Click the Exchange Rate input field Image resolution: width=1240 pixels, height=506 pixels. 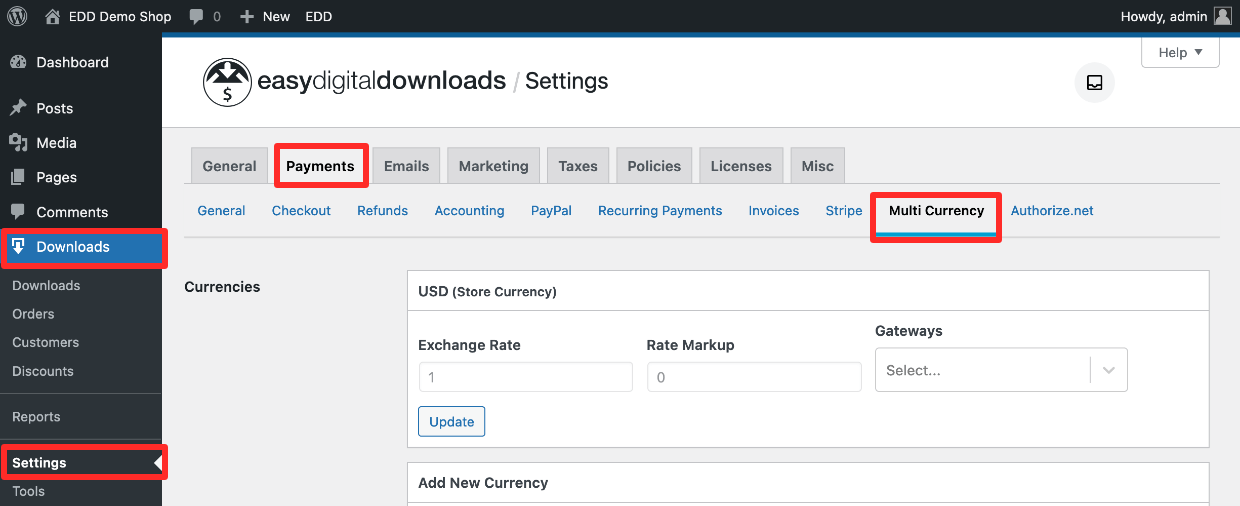click(525, 377)
